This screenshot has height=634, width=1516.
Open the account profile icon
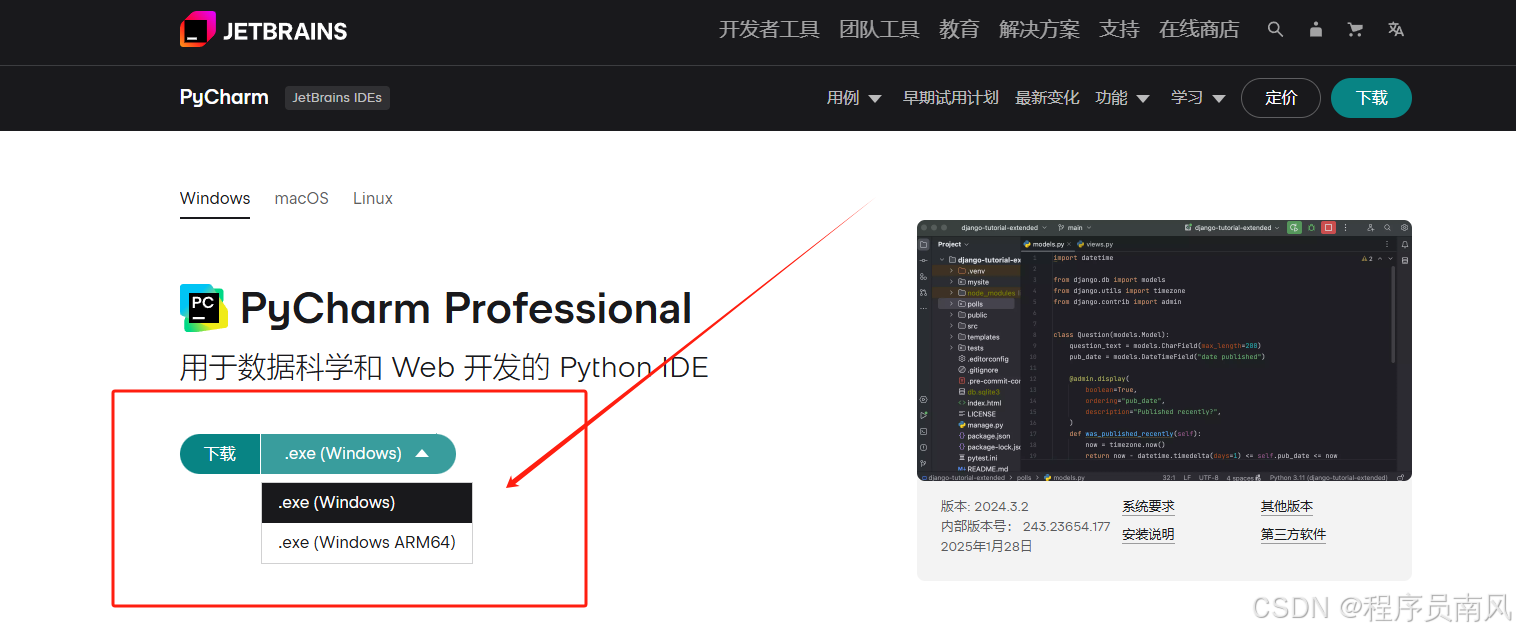(1316, 30)
